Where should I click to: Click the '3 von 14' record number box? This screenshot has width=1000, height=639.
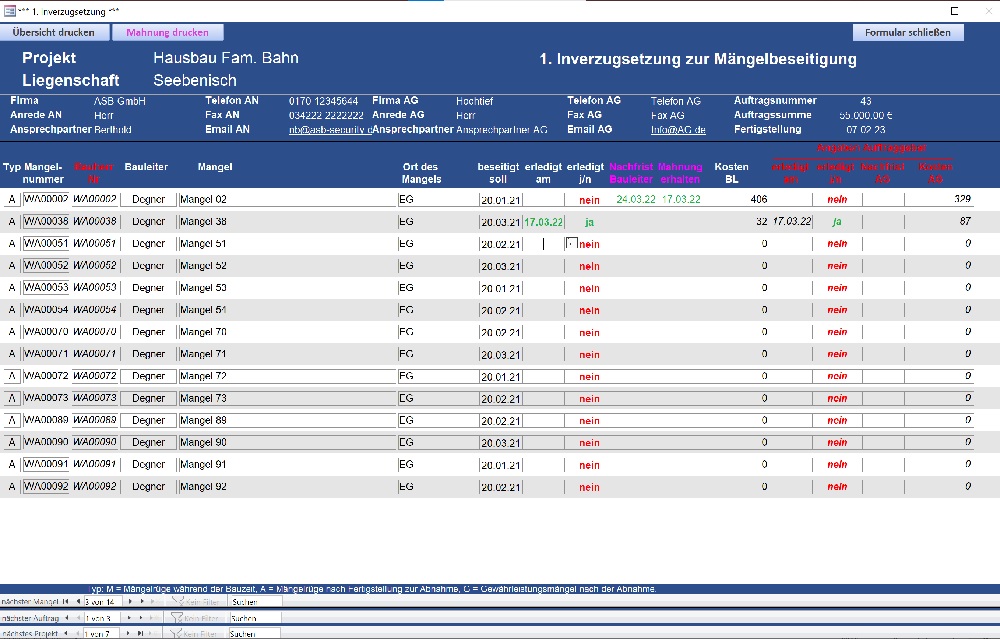103,601
